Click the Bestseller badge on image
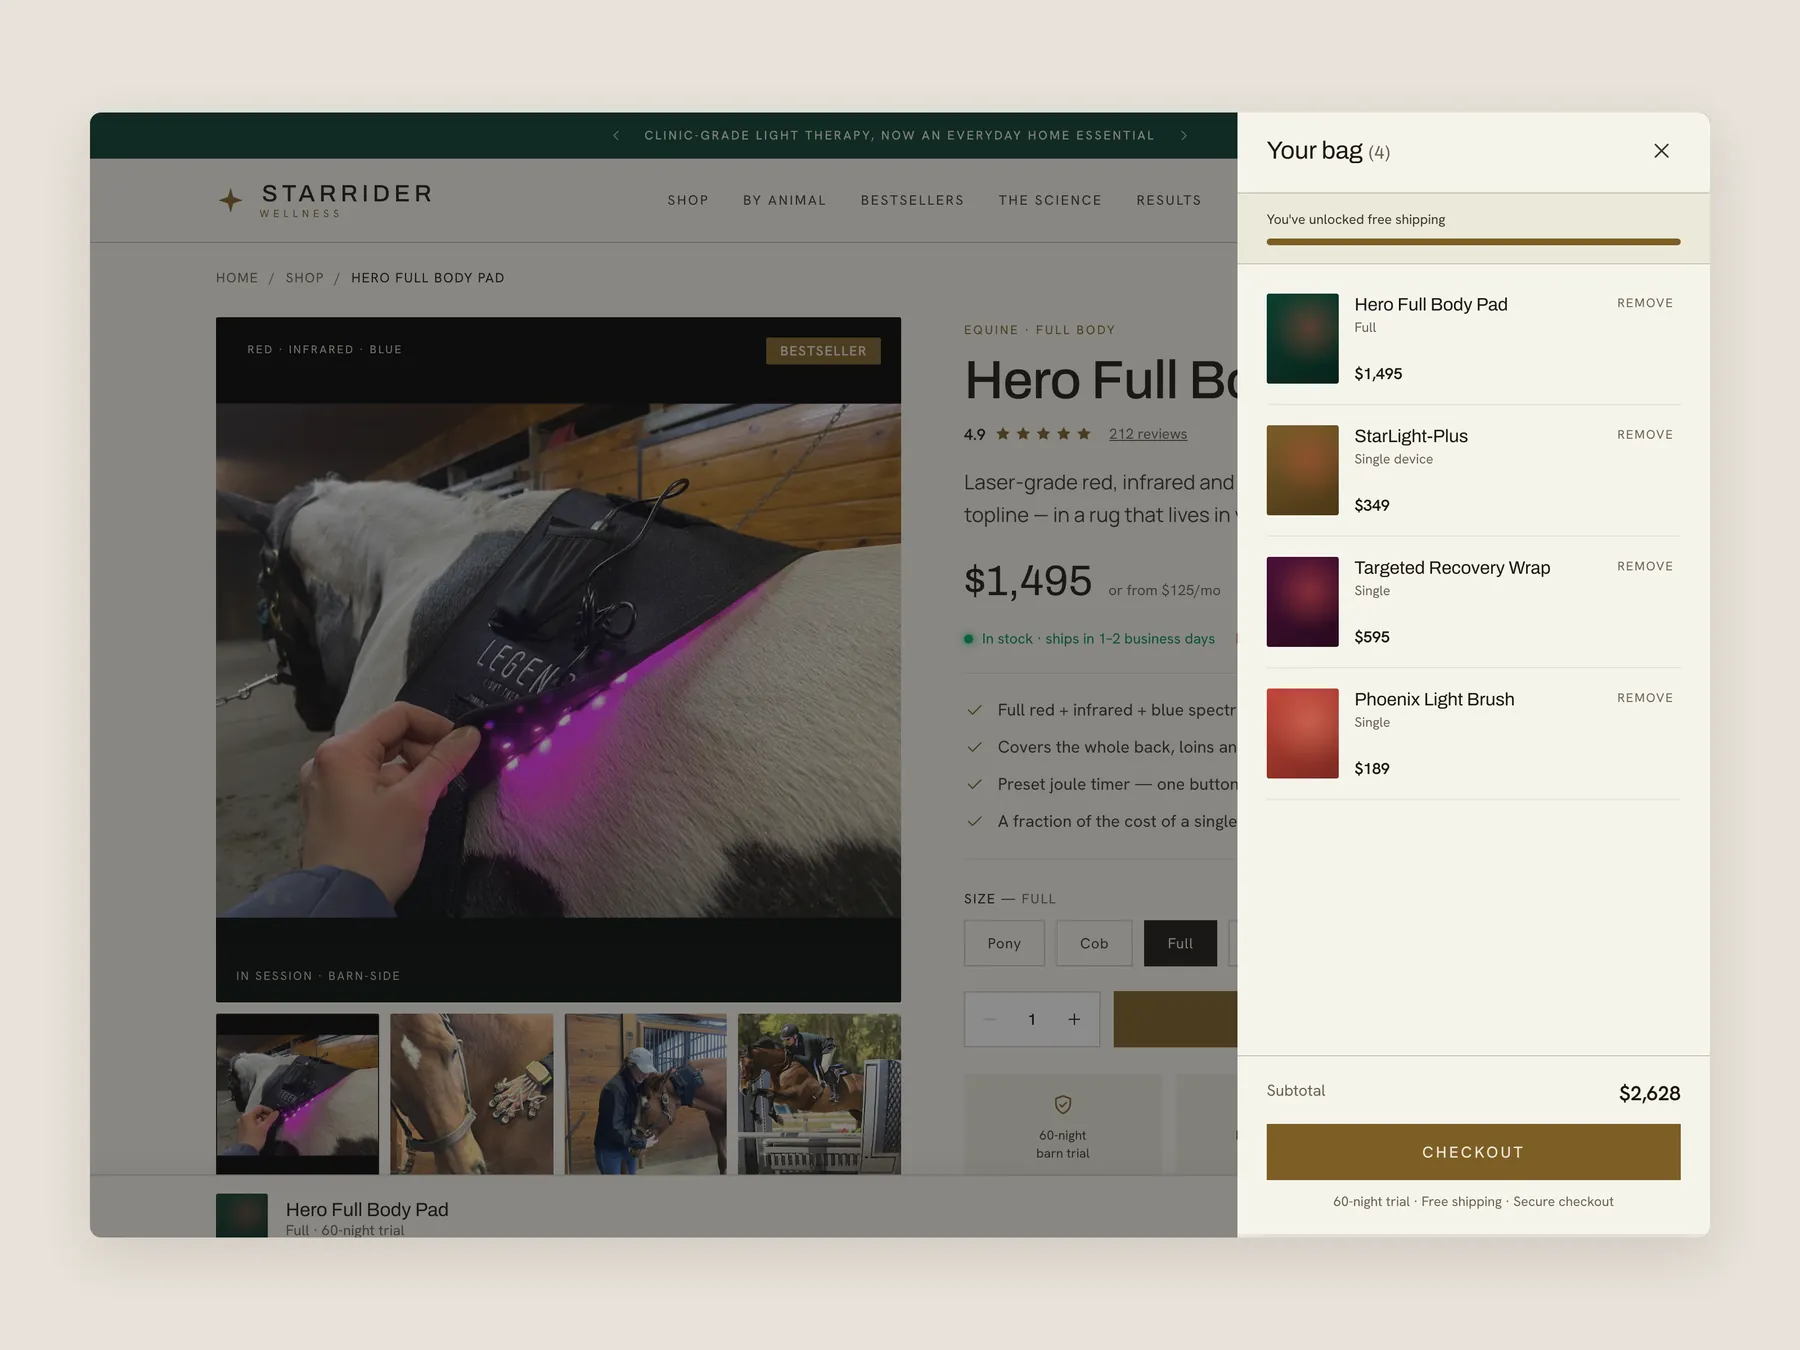1800x1350 pixels. (823, 351)
